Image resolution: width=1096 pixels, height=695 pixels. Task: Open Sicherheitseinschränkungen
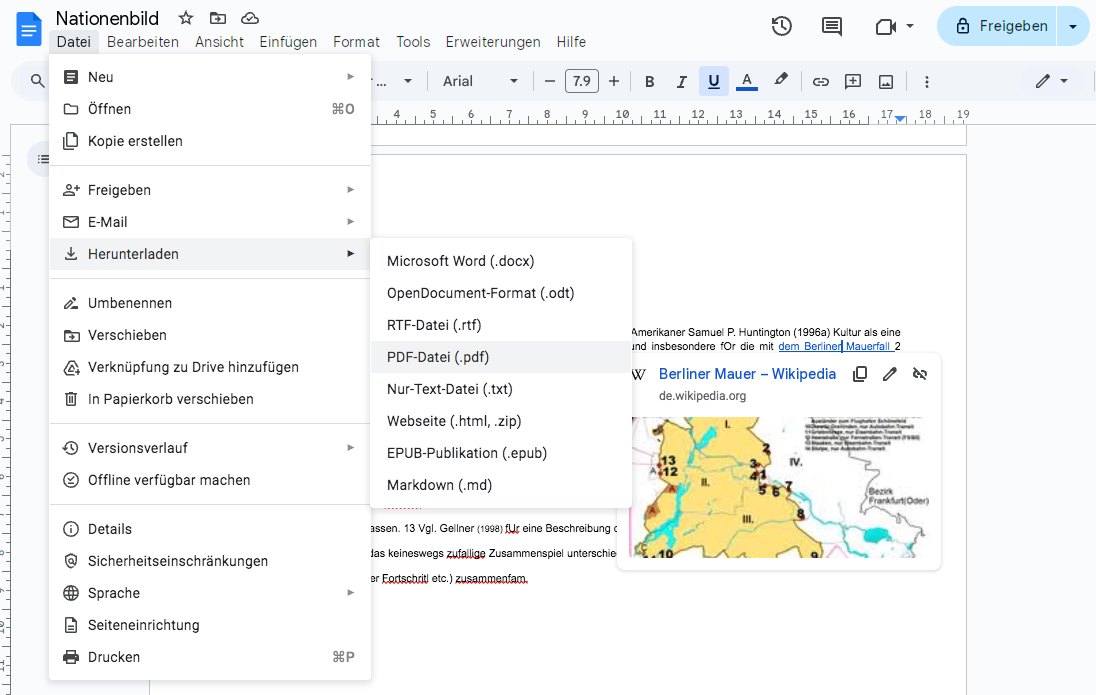click(210, 561)
